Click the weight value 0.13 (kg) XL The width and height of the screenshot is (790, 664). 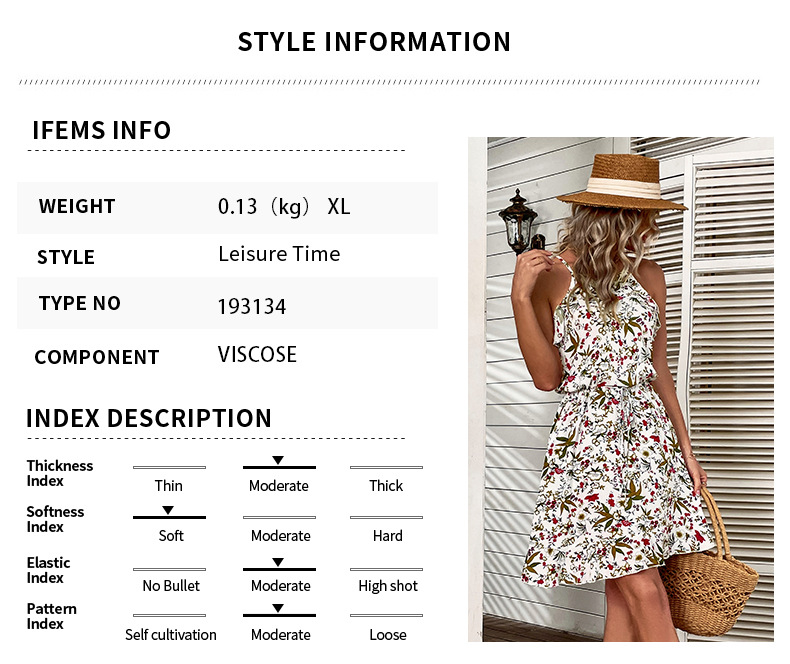(x=284, y=207)
